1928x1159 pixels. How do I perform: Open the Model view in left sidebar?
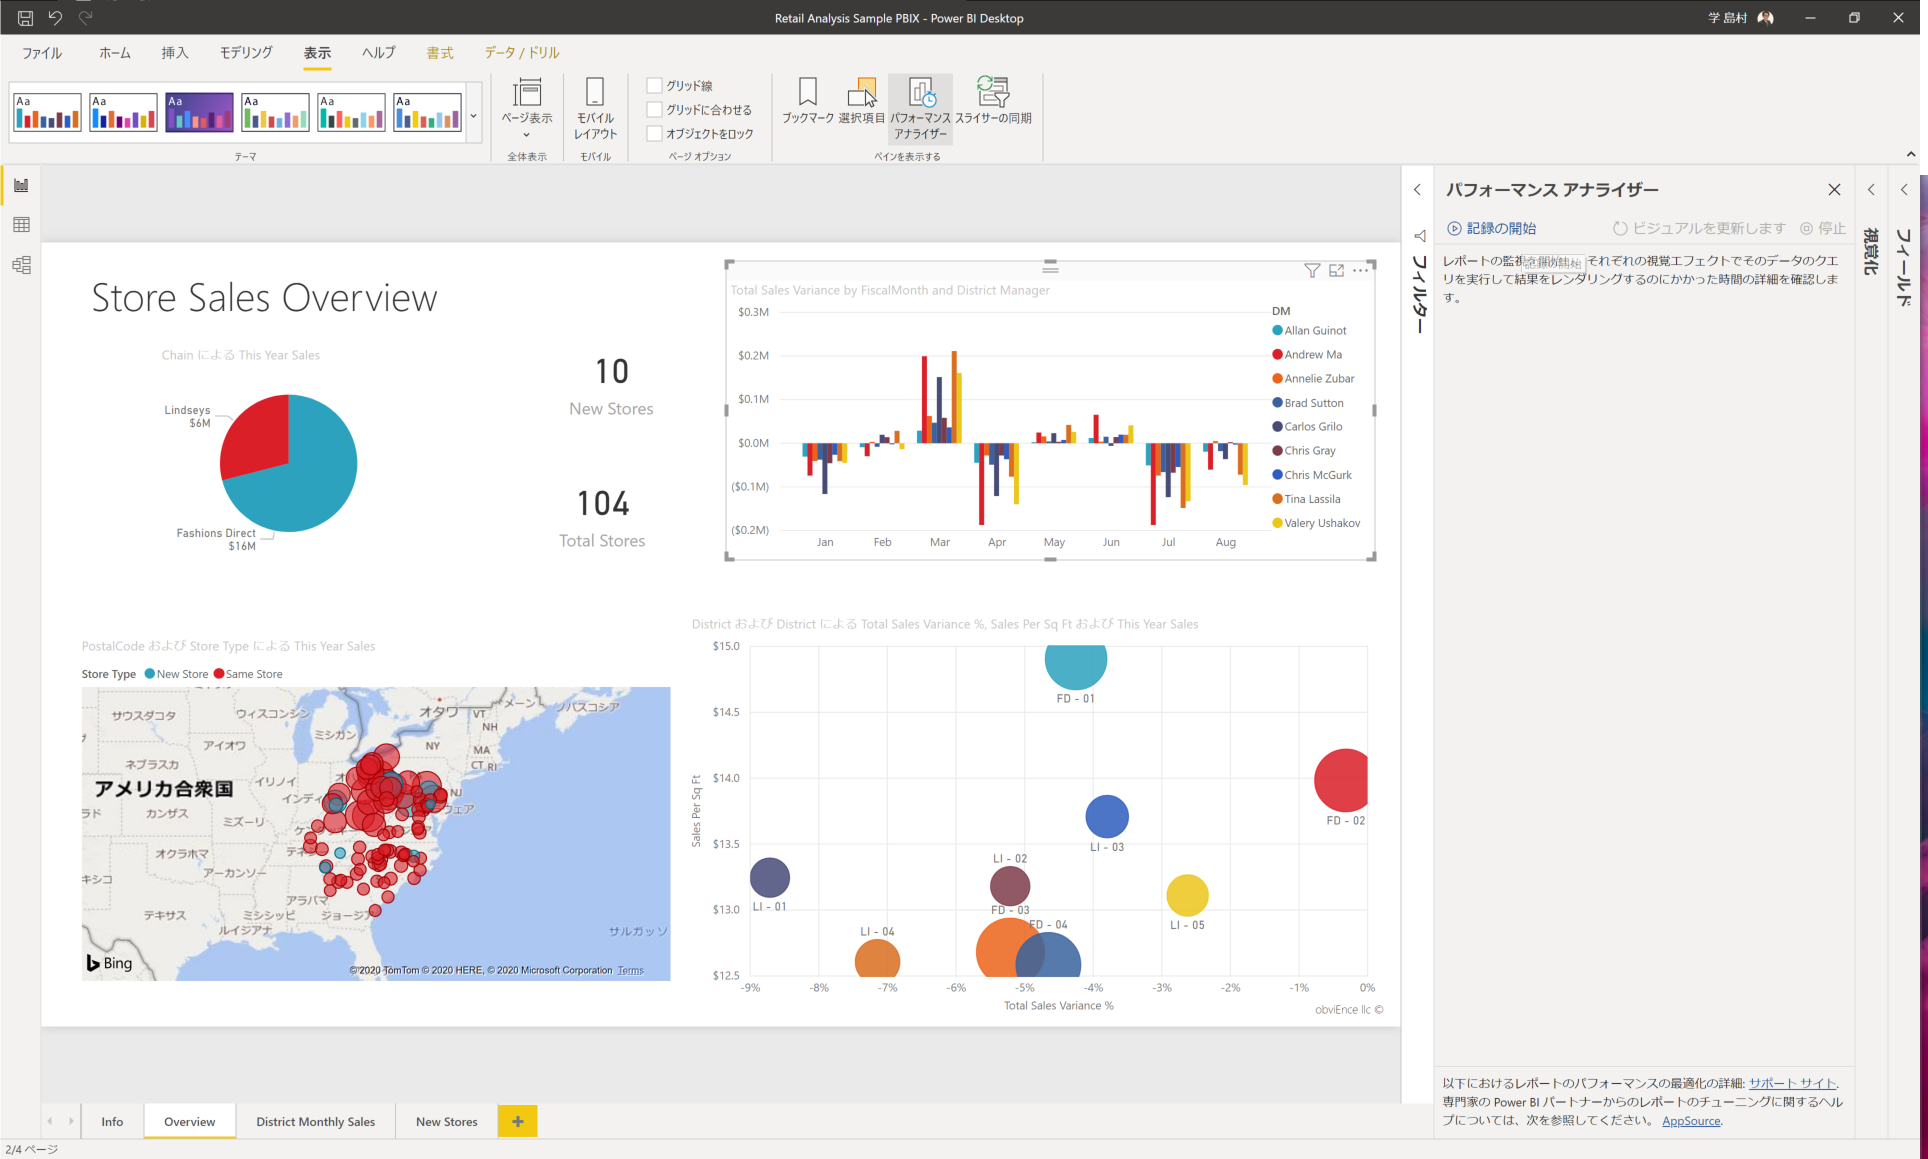tap(21, 265)
